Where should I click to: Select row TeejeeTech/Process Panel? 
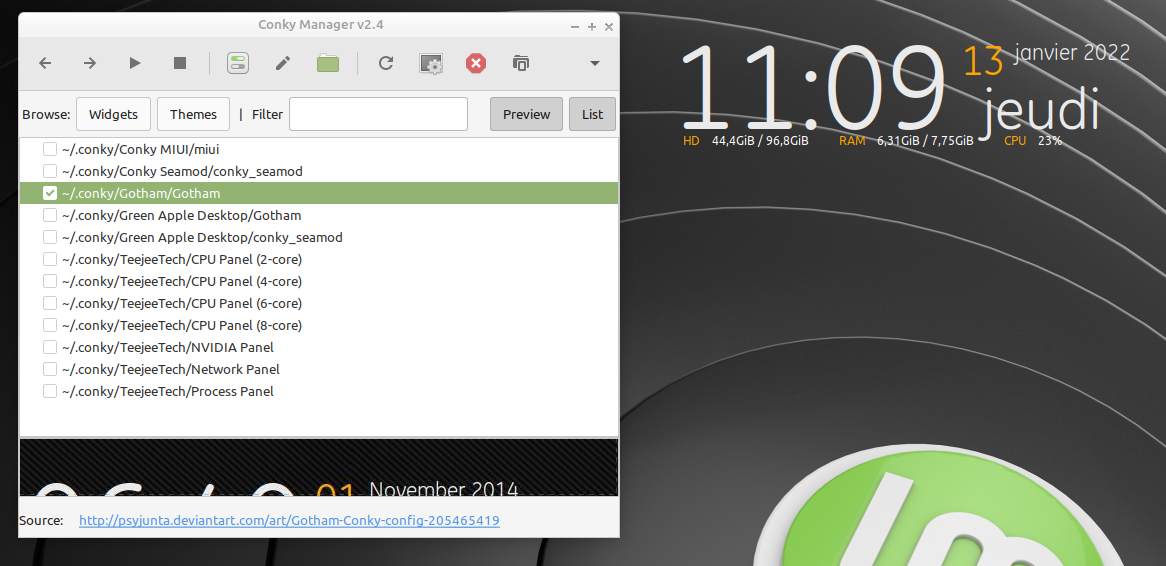(x=319, y=391)
